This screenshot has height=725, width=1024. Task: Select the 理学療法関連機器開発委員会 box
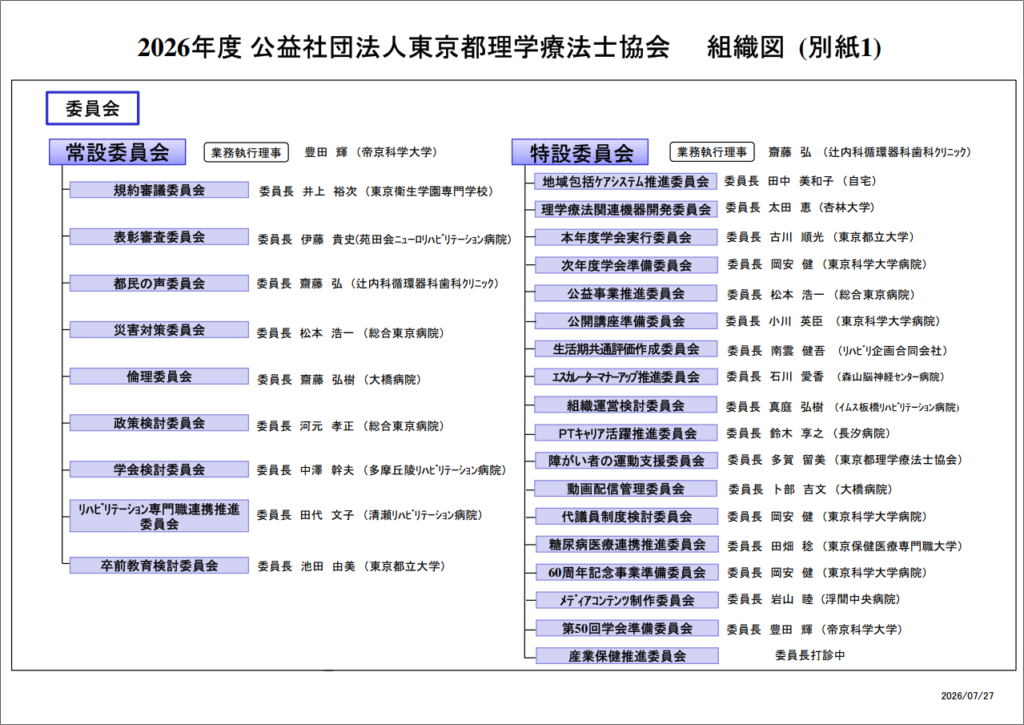tap(626, 209)
